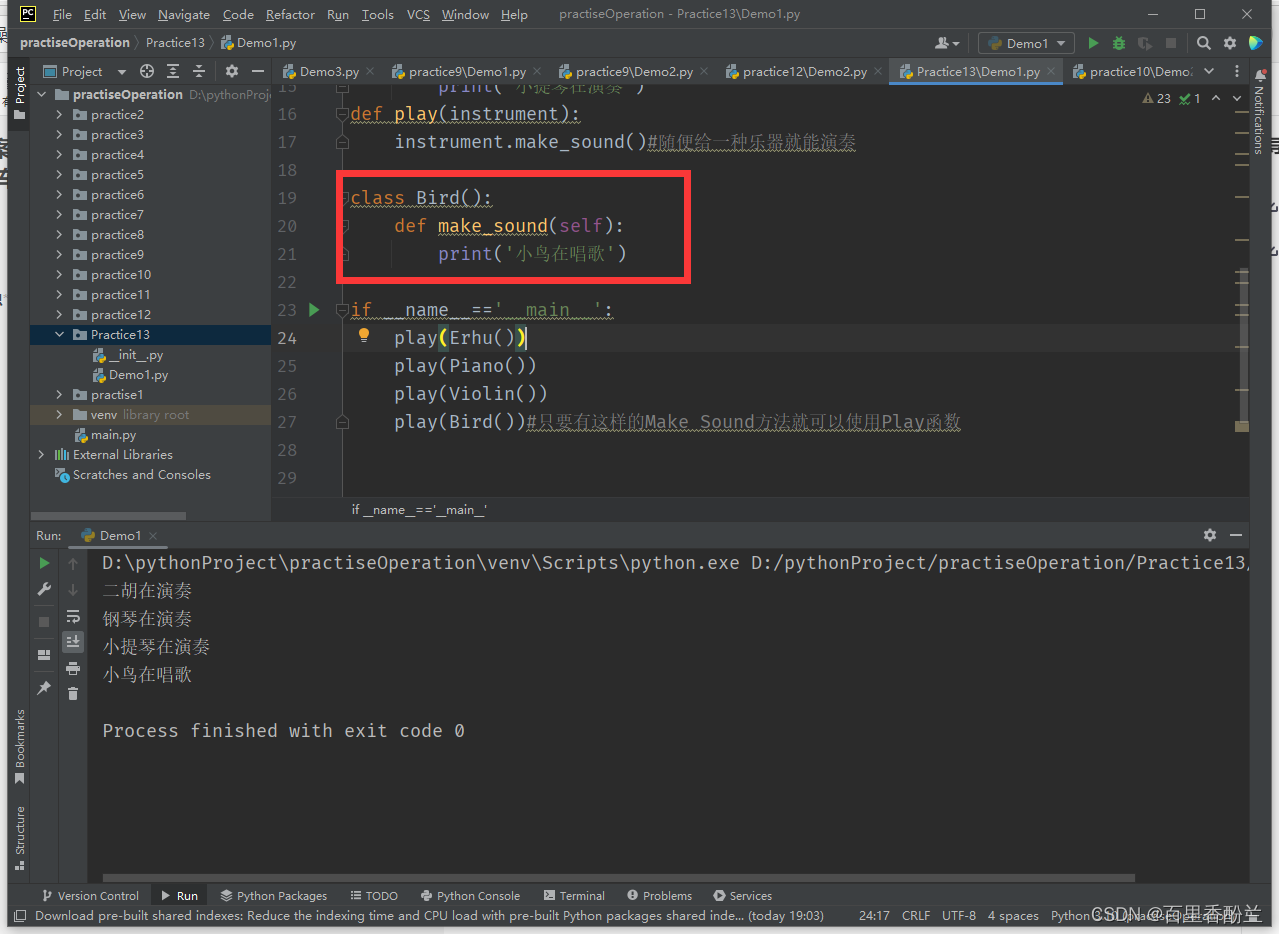The height and width of the screenshot is (934, 1279).
Task: Toggle scroll to end in Run console
Action: [73, 642]
